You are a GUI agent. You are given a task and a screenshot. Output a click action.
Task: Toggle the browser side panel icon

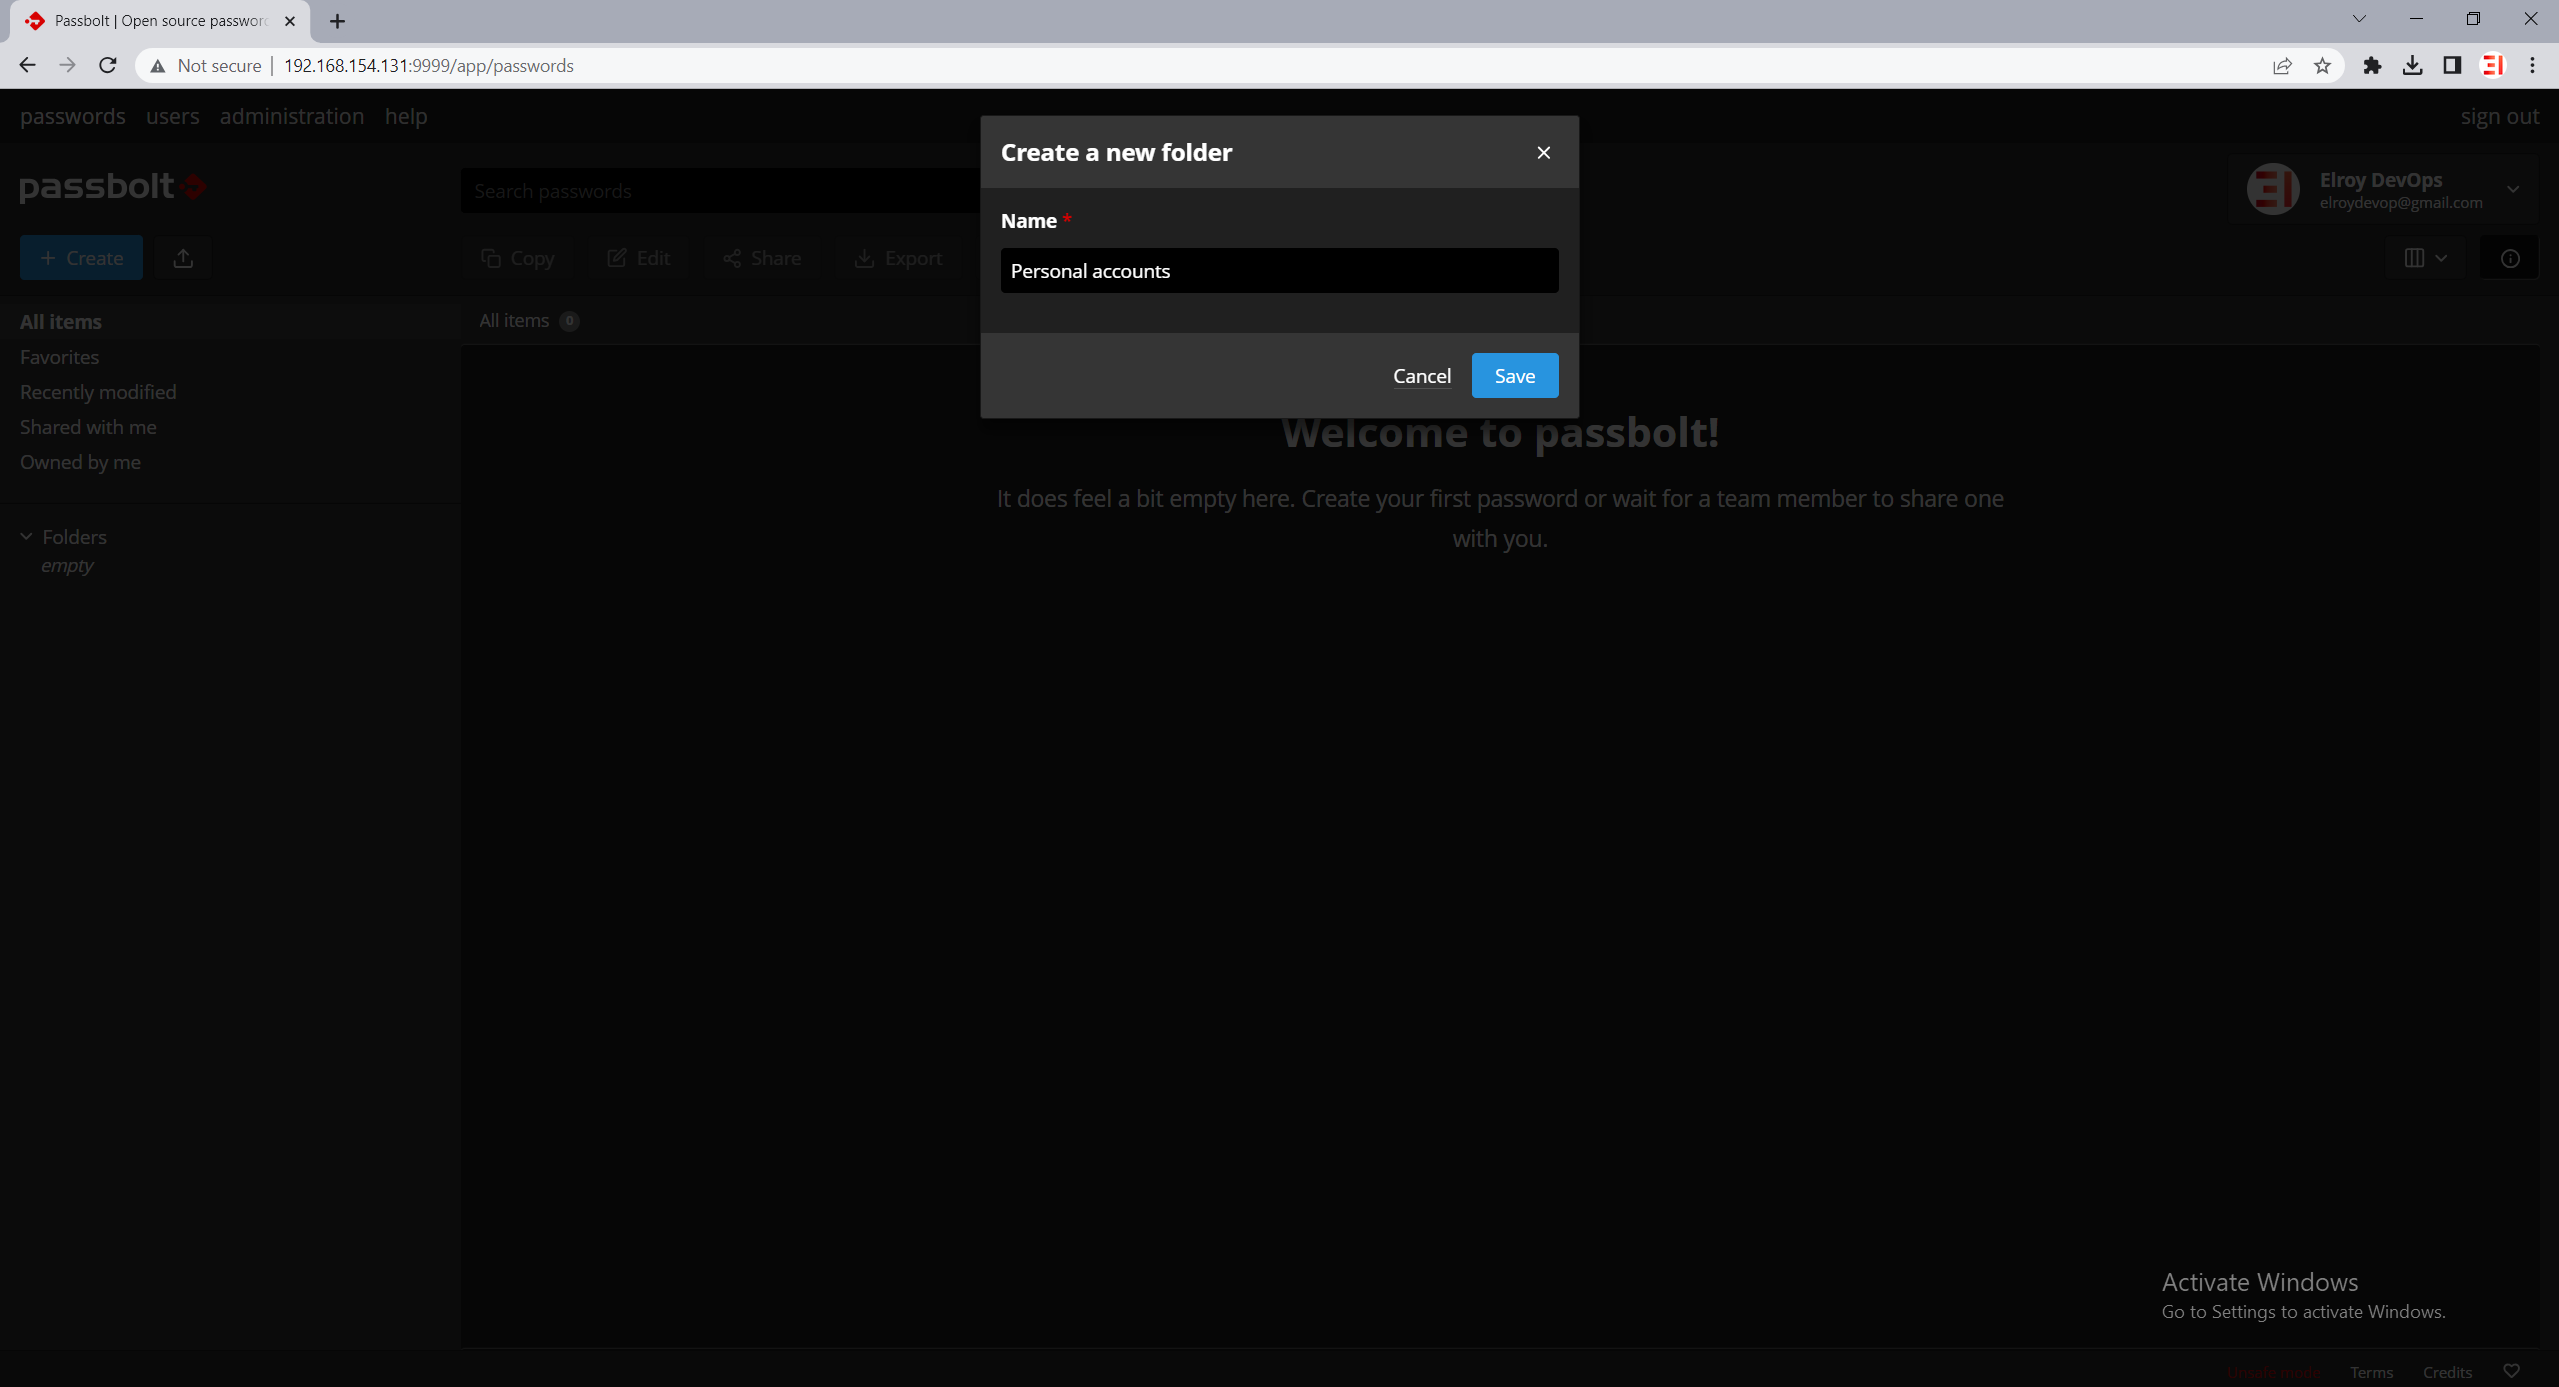2452,66
